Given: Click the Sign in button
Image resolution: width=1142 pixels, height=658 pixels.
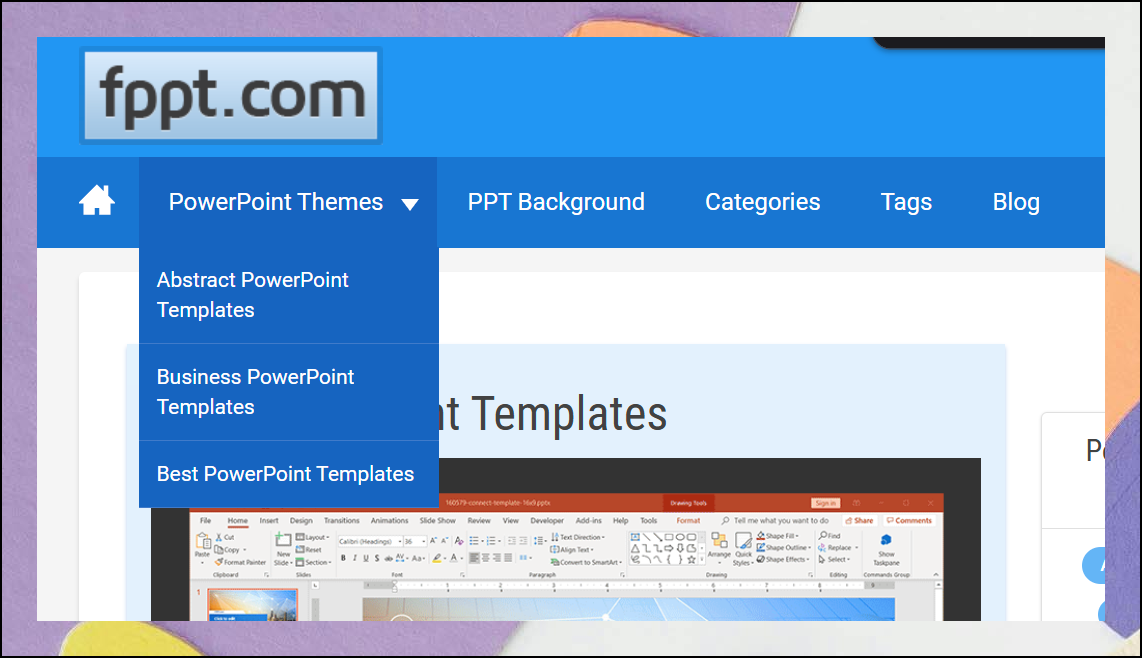Looking at the screenshot, I should [x=826, y=503].
